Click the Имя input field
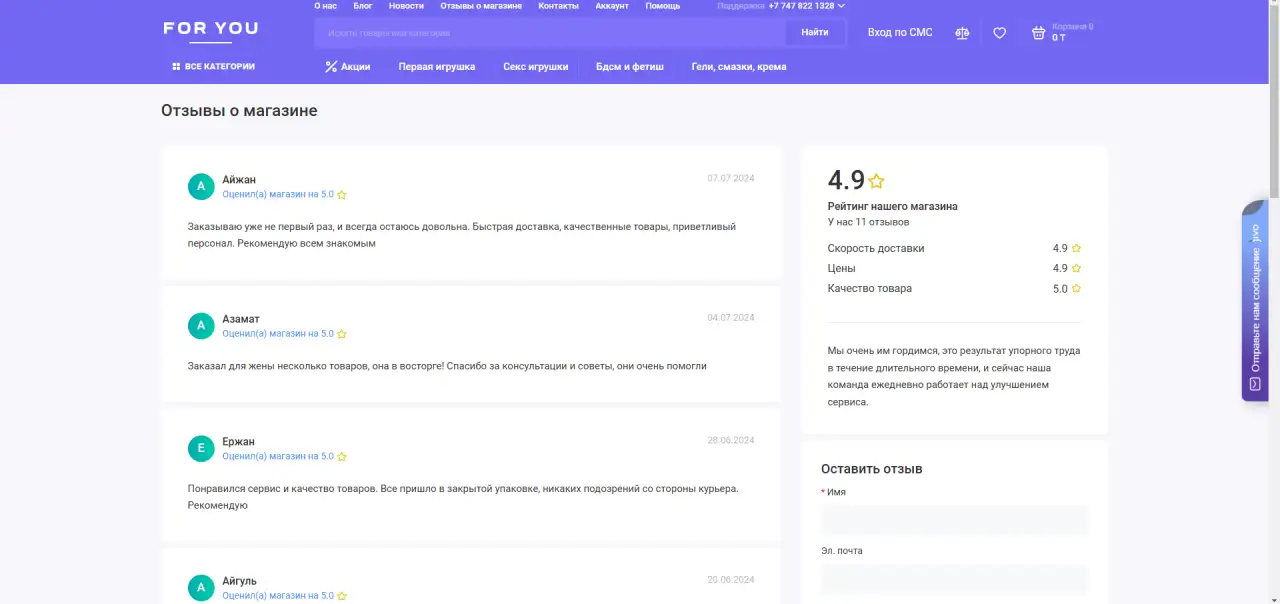The image size is (1280, 604). tap(953, 519)
